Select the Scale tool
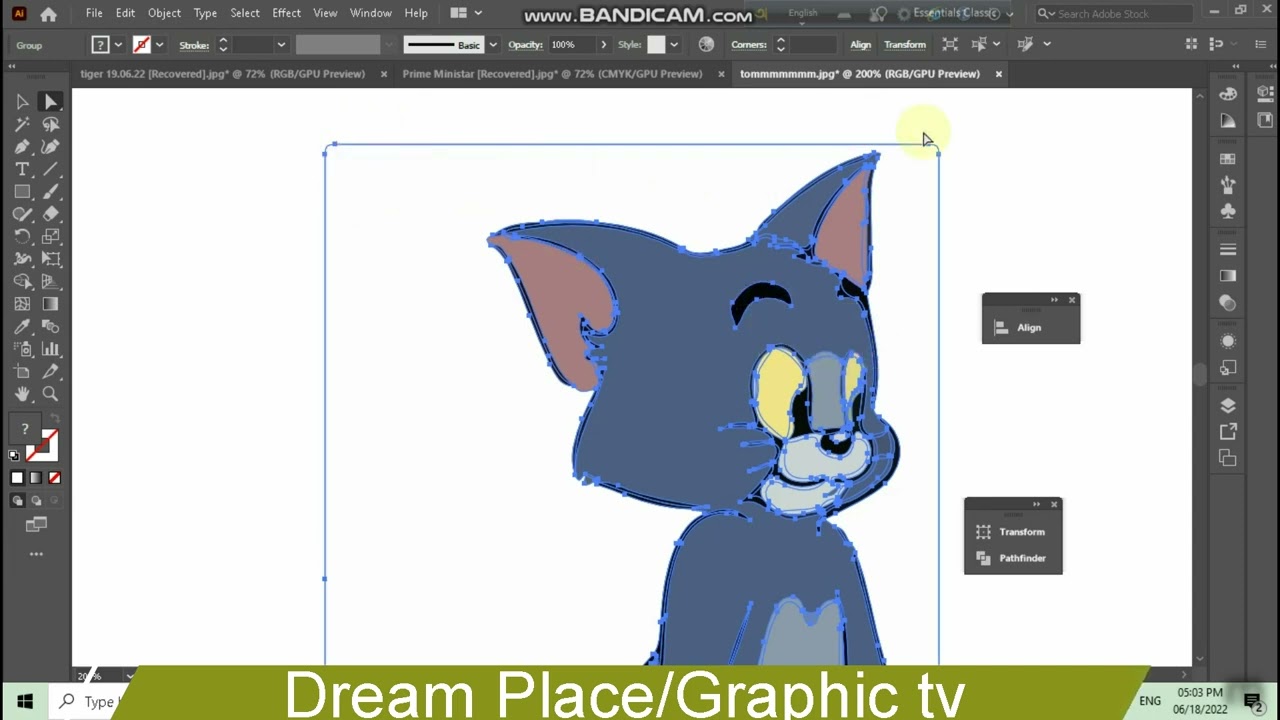 50,237
